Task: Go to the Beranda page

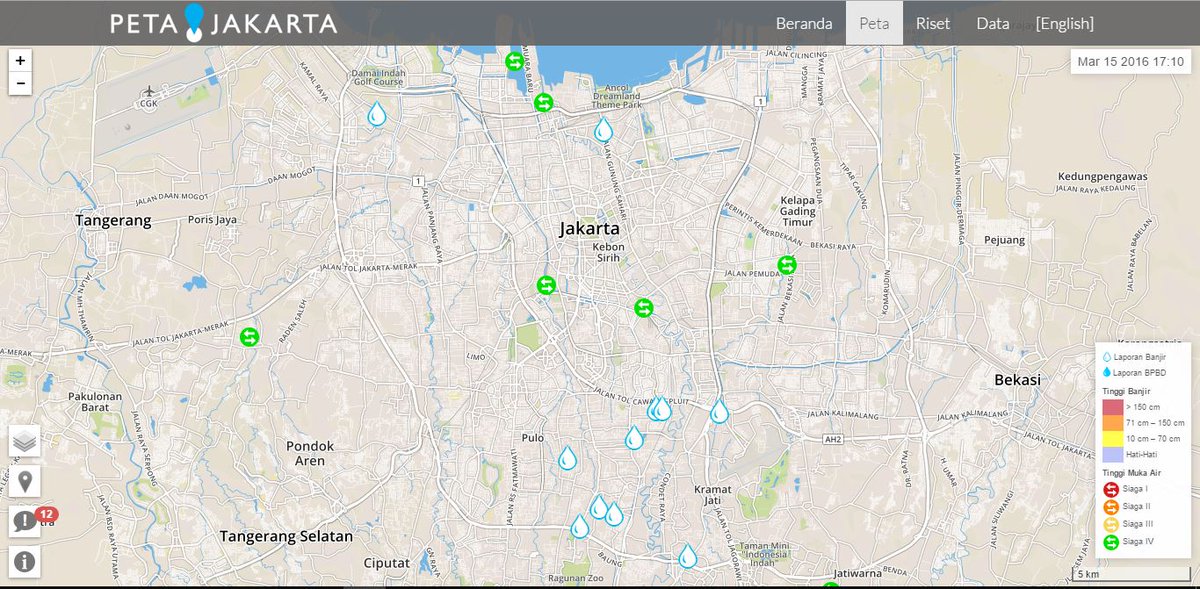Action: [x=804, y=23]
